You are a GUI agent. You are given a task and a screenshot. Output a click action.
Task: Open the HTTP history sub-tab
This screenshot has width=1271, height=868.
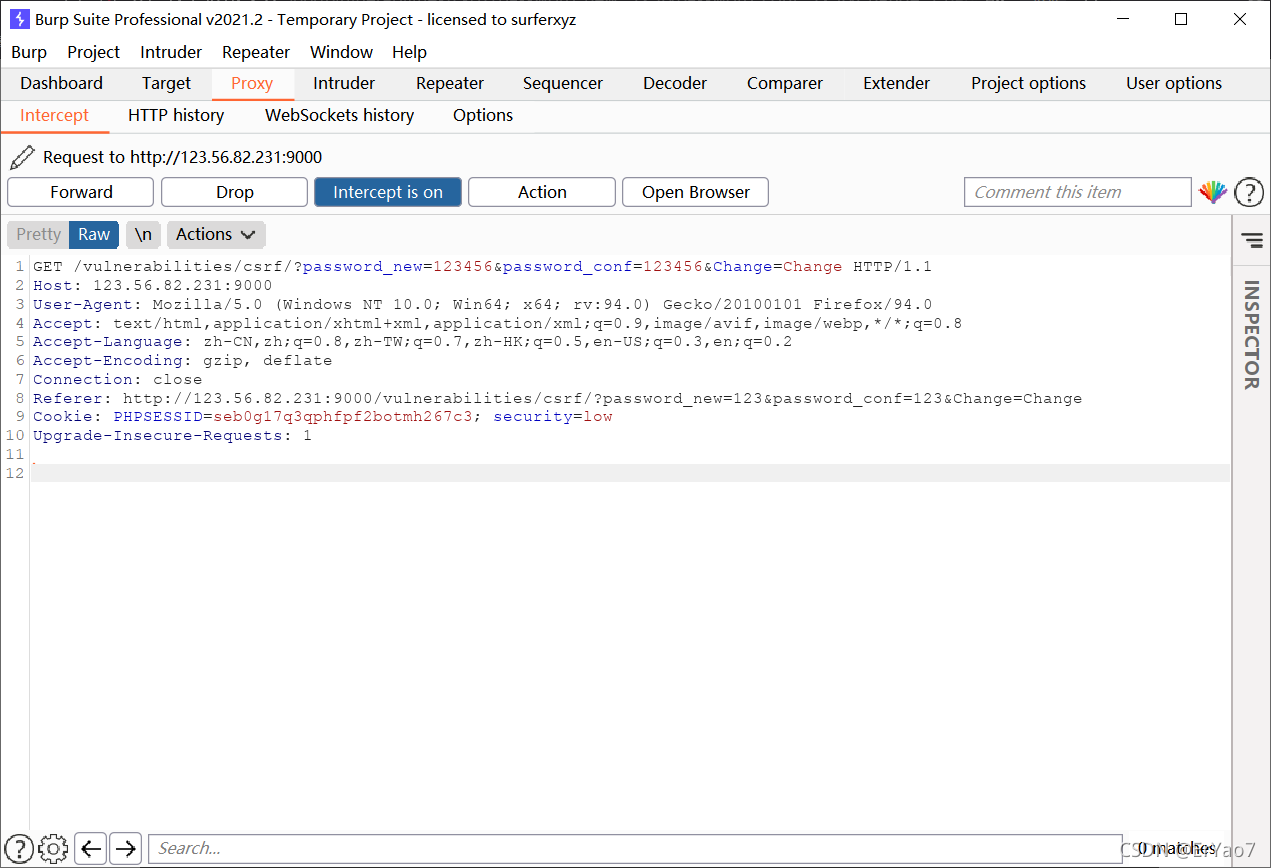pyautogui.click(x=176, y=115)
